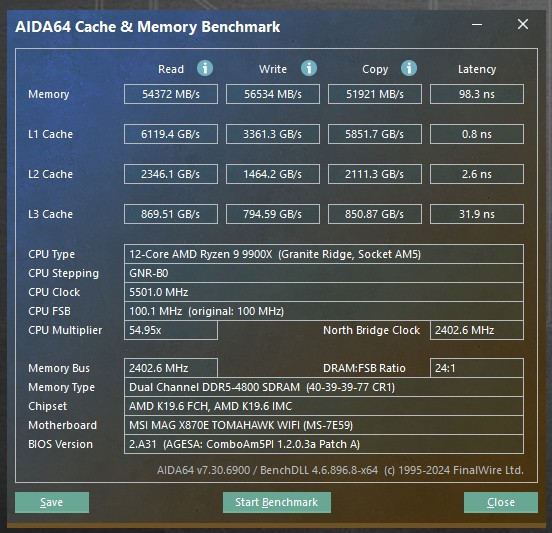Click the DRAM:FSB Ratio 24:1 field
Viewport: 552px width, 533px height.
tap(477, 368)
